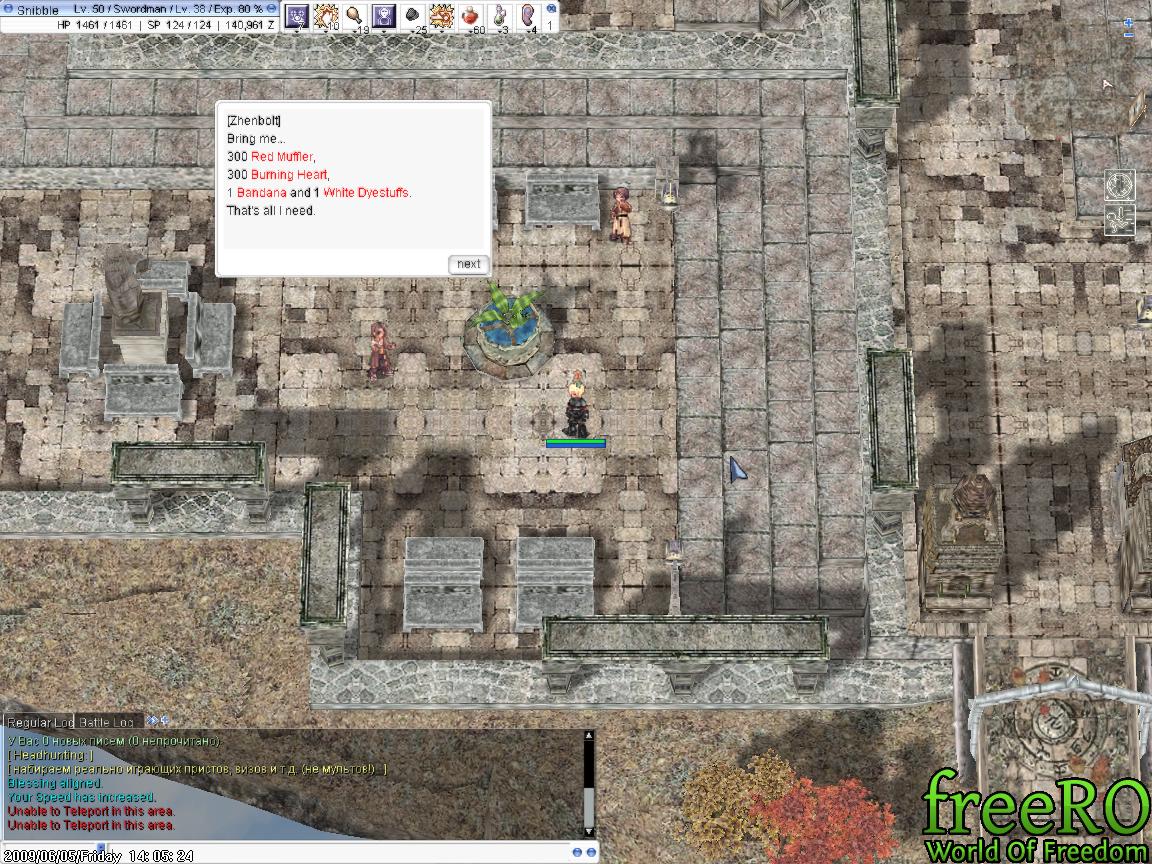This screenshot has height=864, width=1152.
Task: Toggle info window with right circle beside Exp
Action: 272,9
